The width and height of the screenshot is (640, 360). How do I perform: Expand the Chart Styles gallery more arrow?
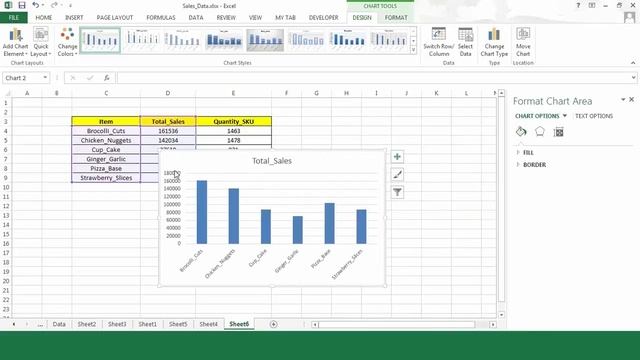coord(413,50)
